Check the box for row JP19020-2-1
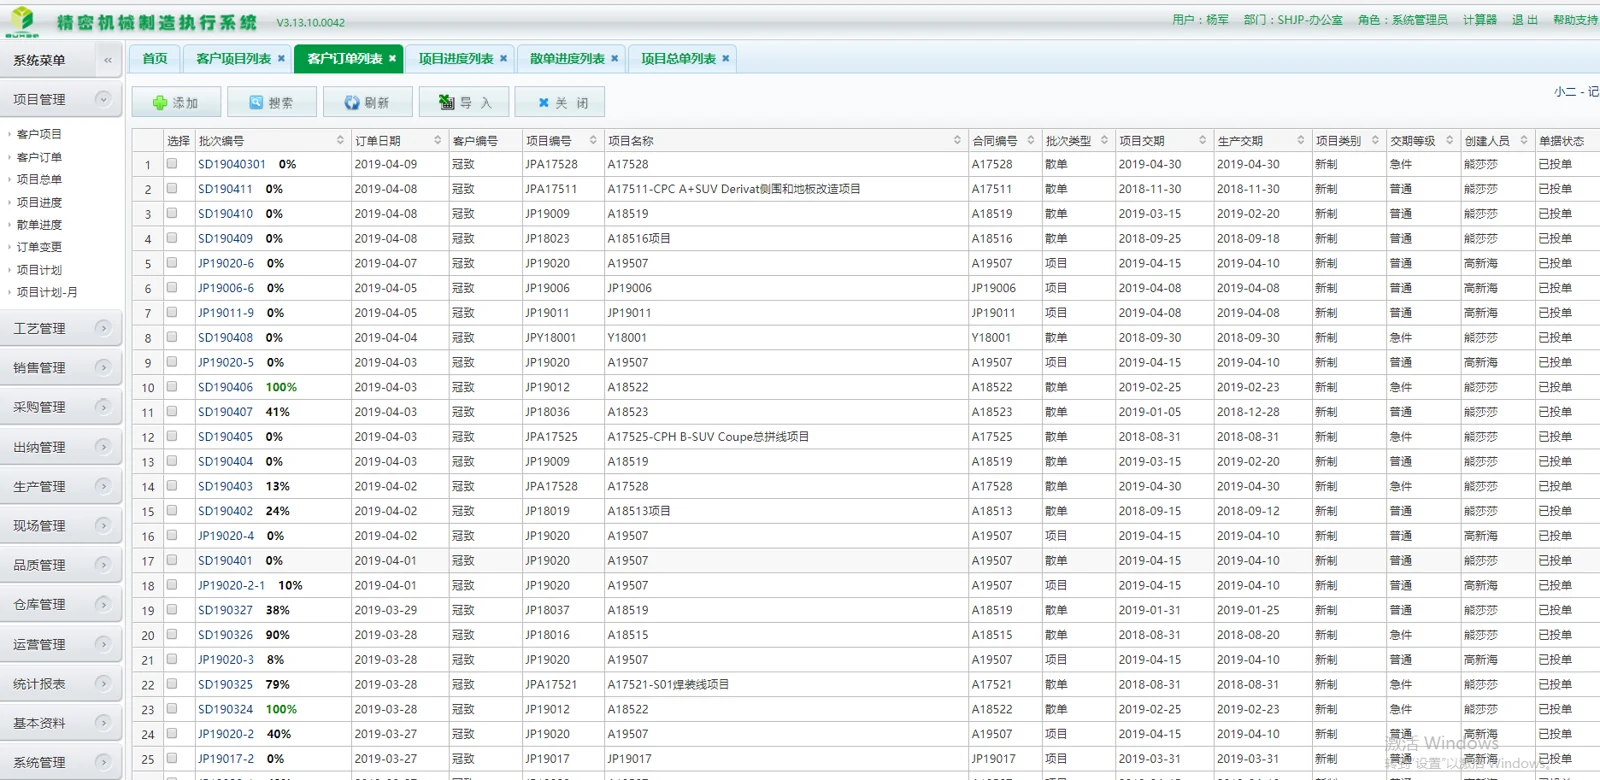Image resolution: width=1600 pixels, height=780 pixels. coord(172,585)
